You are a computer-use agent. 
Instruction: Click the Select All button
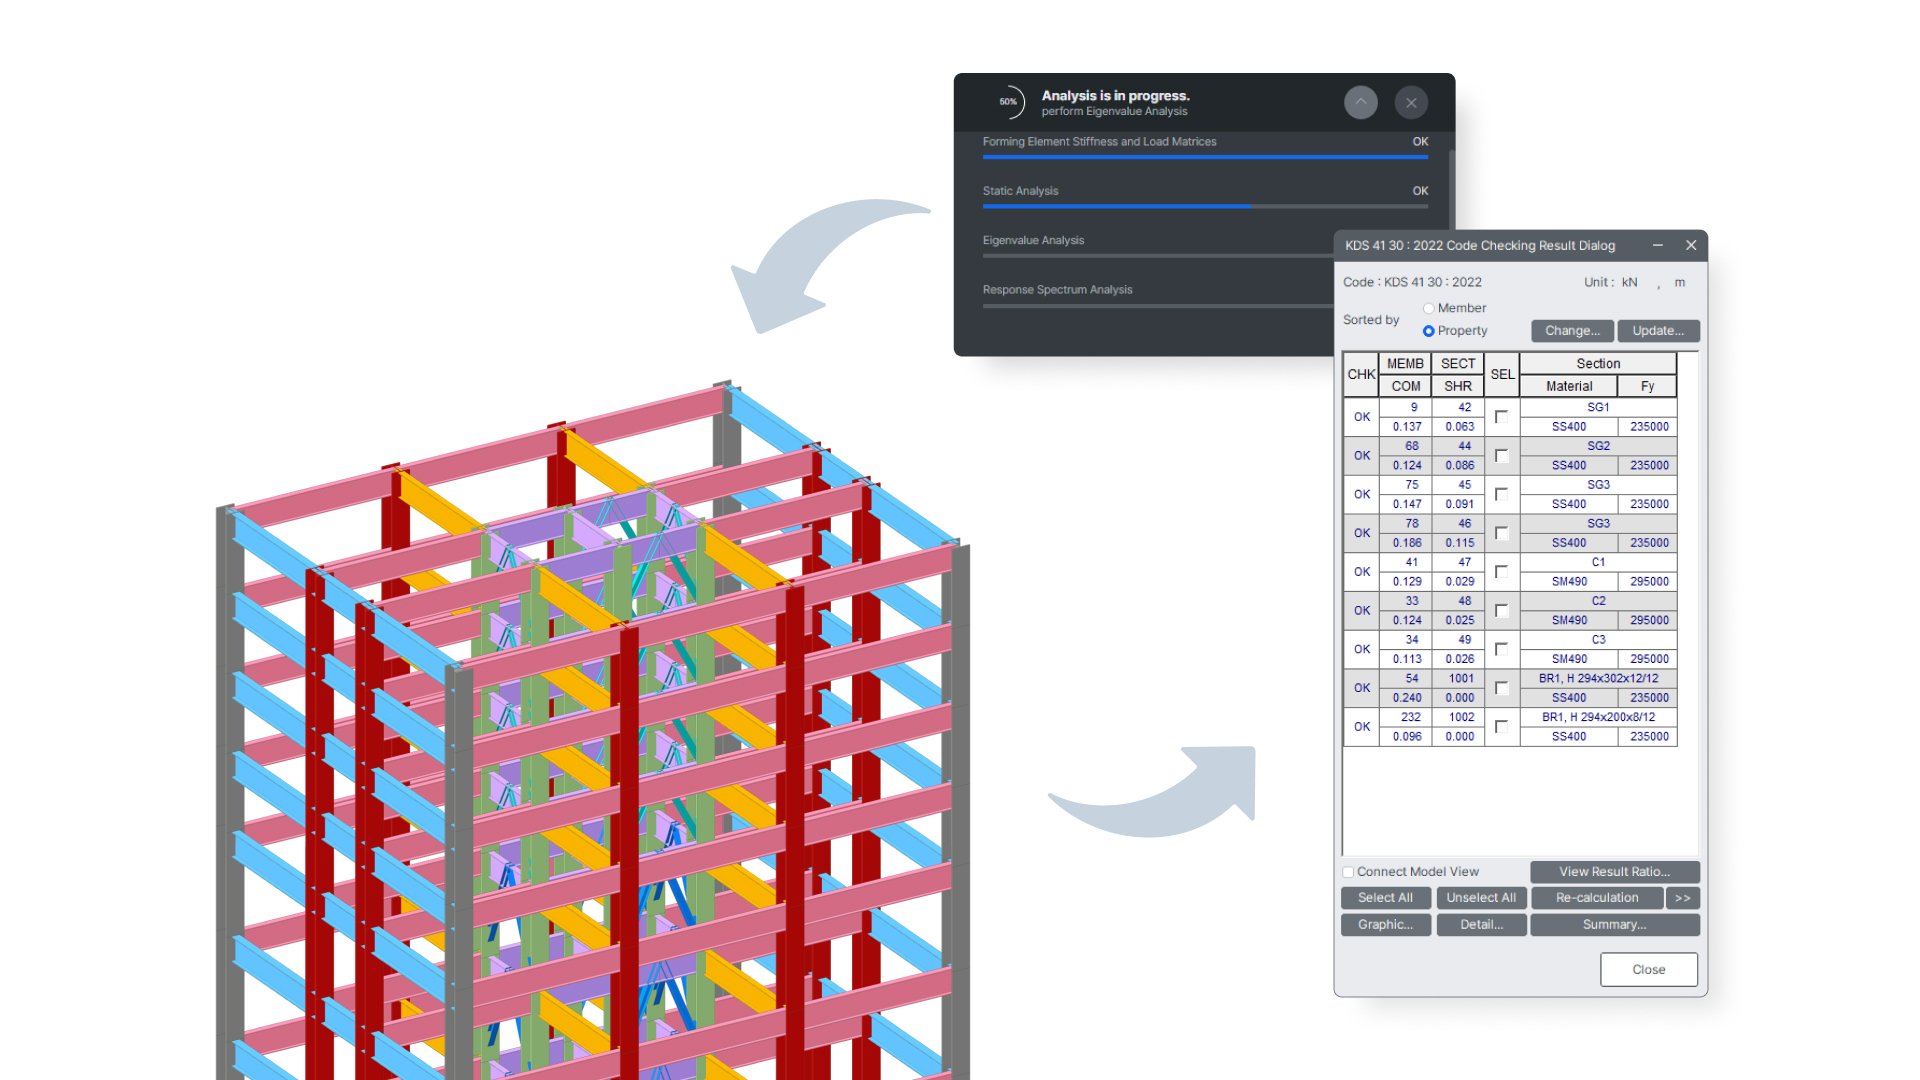tap(1385, 898)
